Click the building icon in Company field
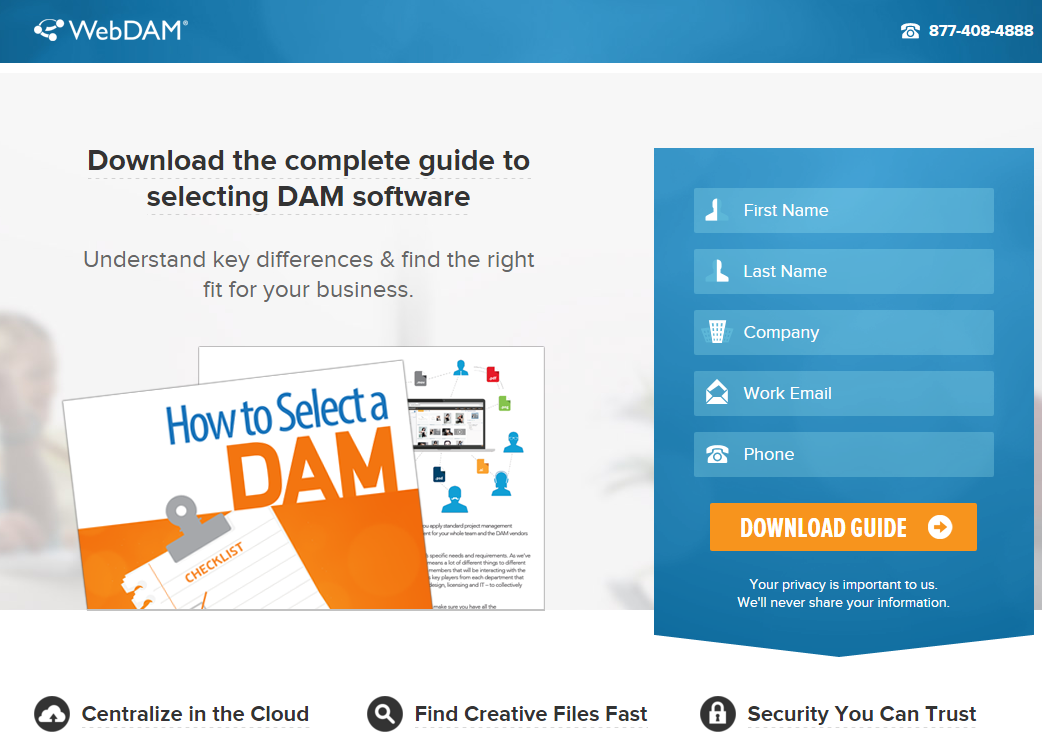This screenshot has height=736, width=1042. click(x=717, y=331)
